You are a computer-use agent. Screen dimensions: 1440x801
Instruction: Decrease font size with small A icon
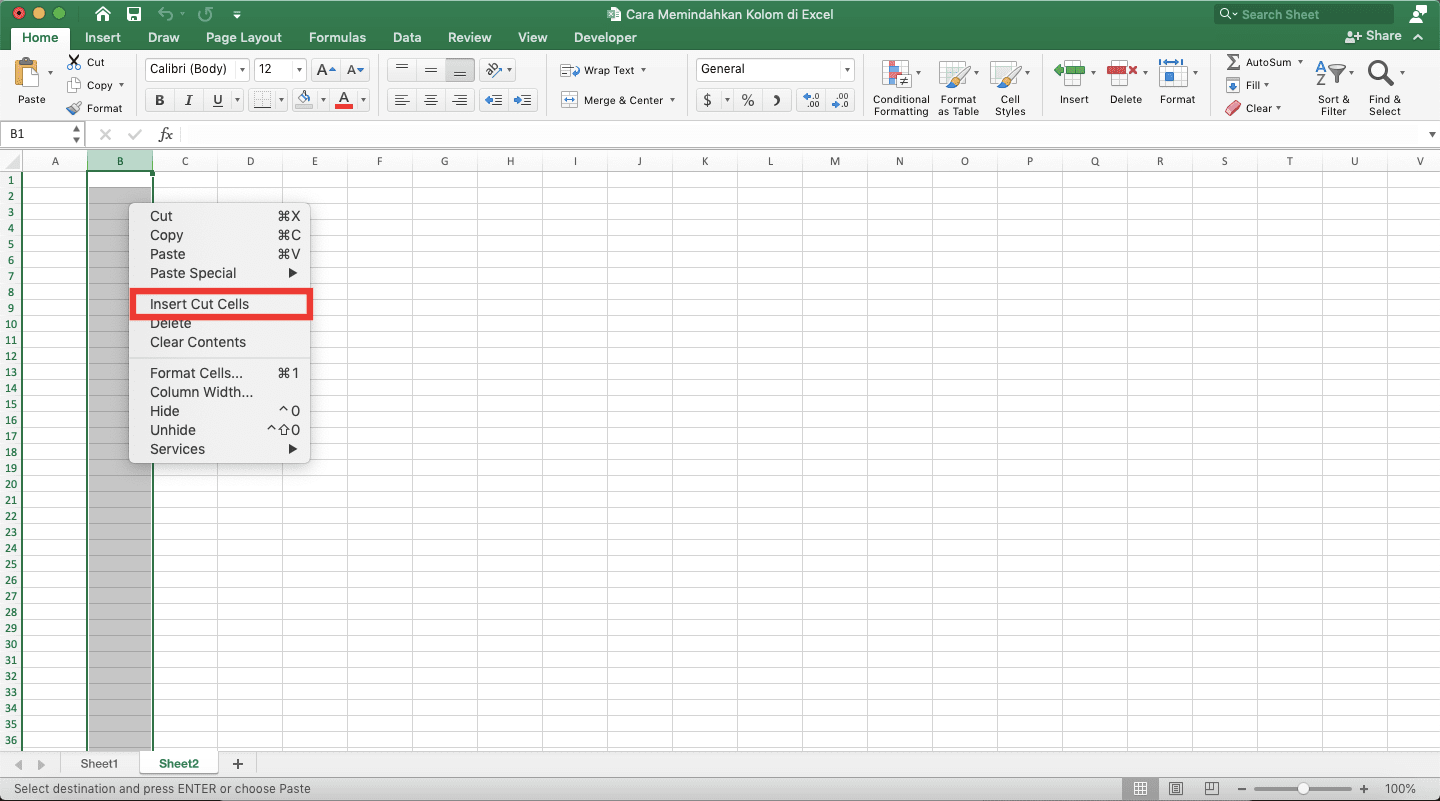(x=355, y=70)
